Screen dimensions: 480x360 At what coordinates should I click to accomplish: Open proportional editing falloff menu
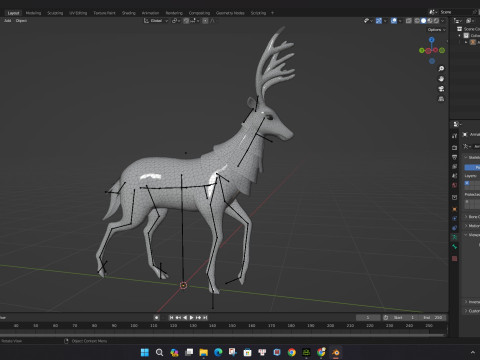click(x=212, y=21)
